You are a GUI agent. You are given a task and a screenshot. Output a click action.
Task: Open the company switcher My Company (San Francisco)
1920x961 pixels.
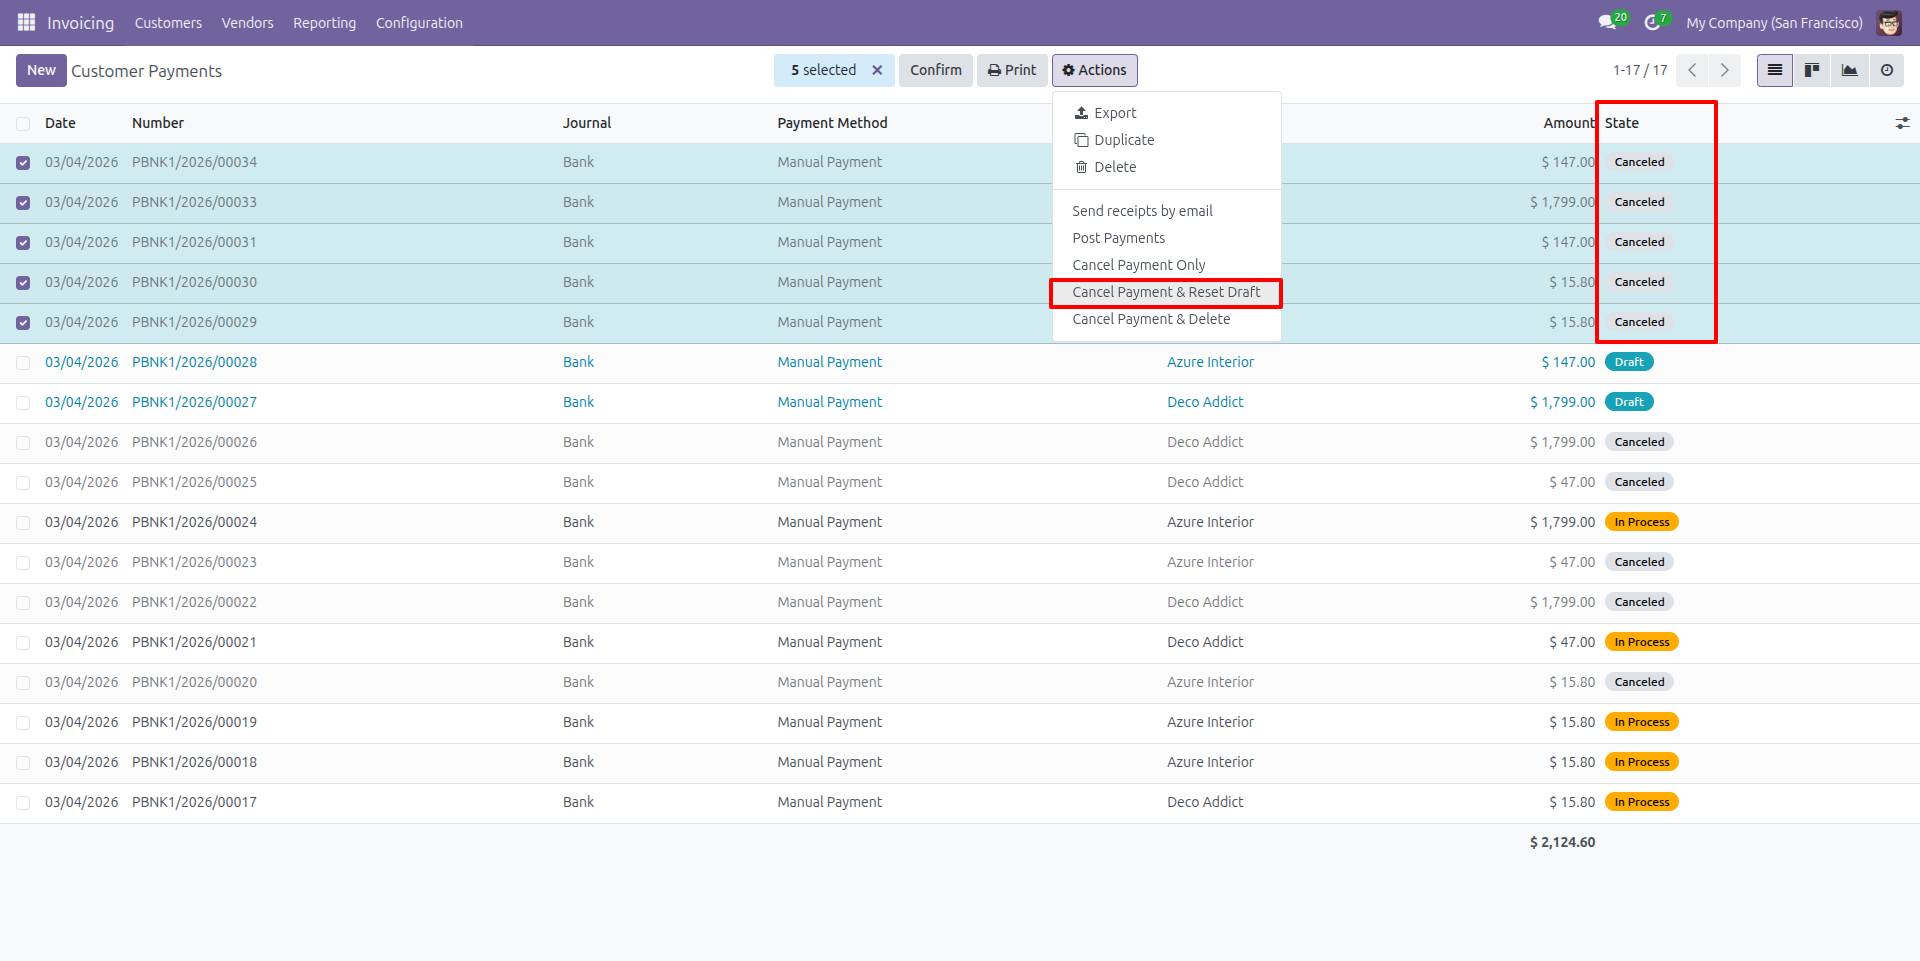(x=1774, y=23)
